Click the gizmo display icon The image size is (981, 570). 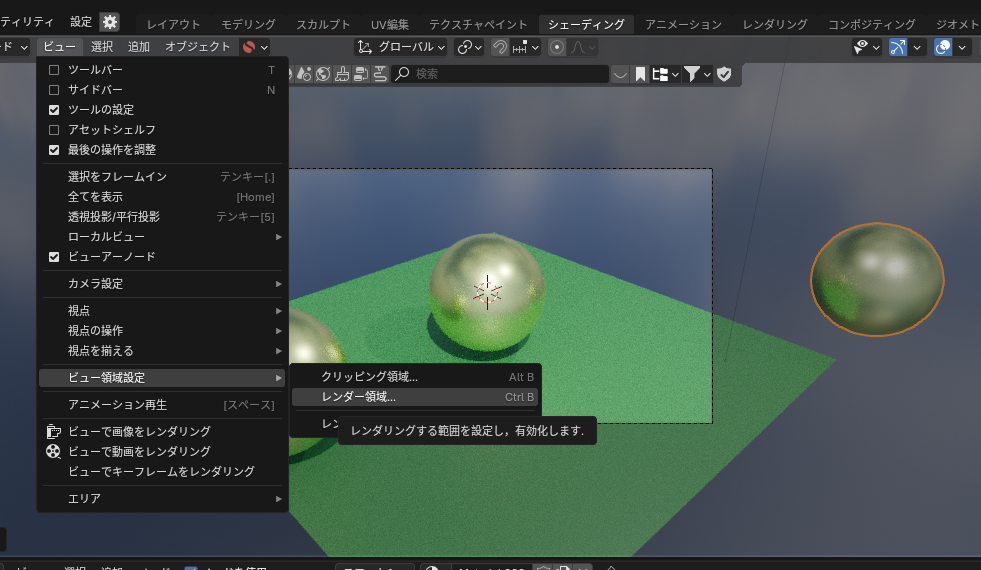coord(897,47)
